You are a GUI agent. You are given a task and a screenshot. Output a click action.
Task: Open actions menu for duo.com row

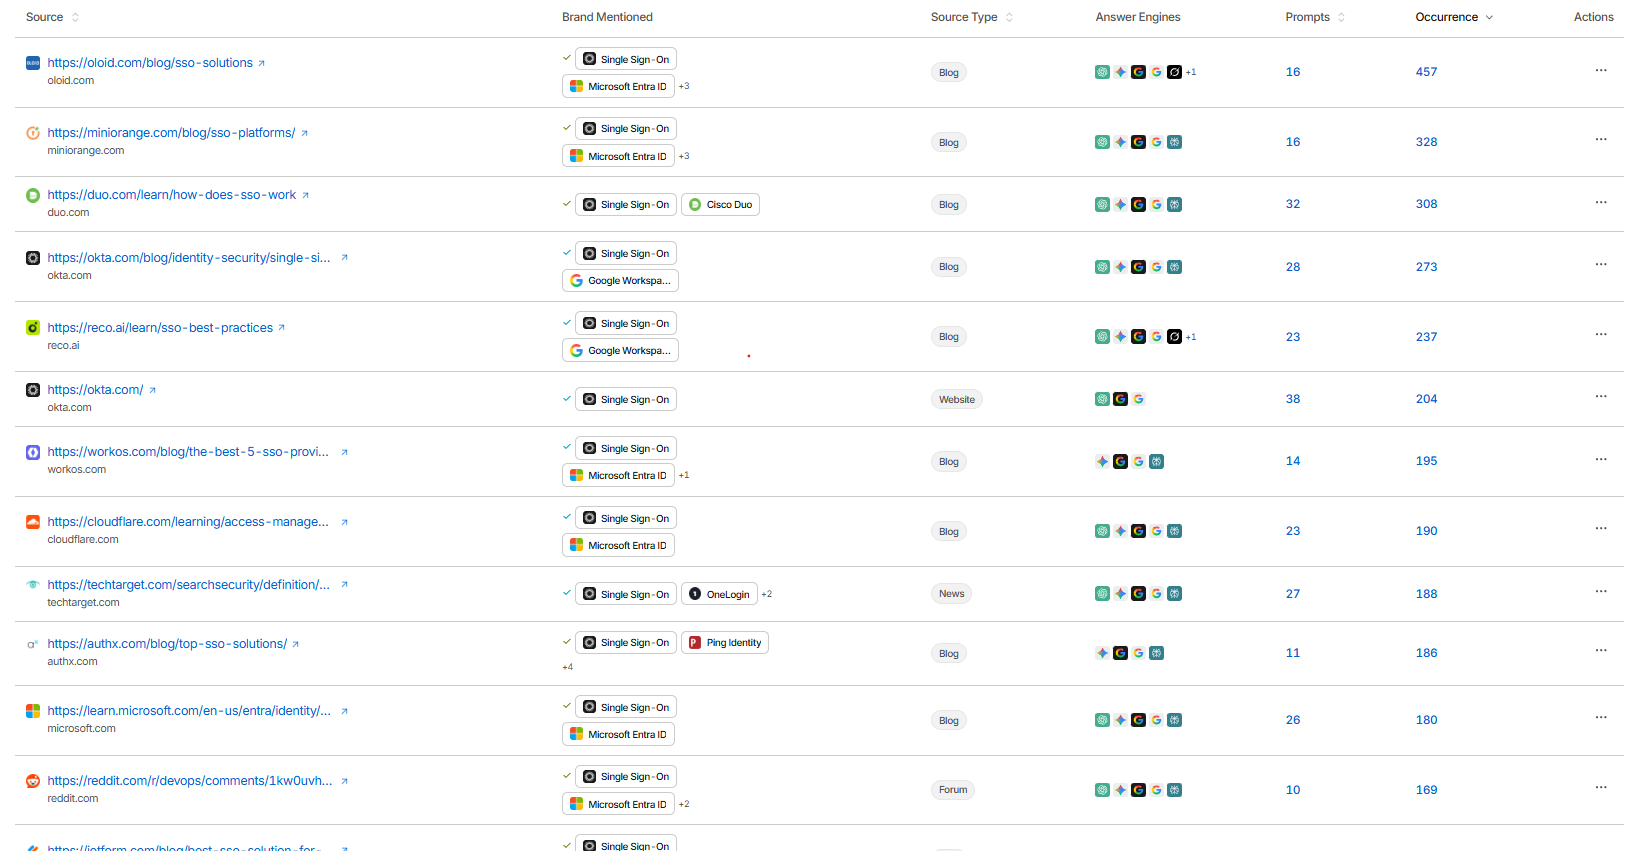(1601, 202)
